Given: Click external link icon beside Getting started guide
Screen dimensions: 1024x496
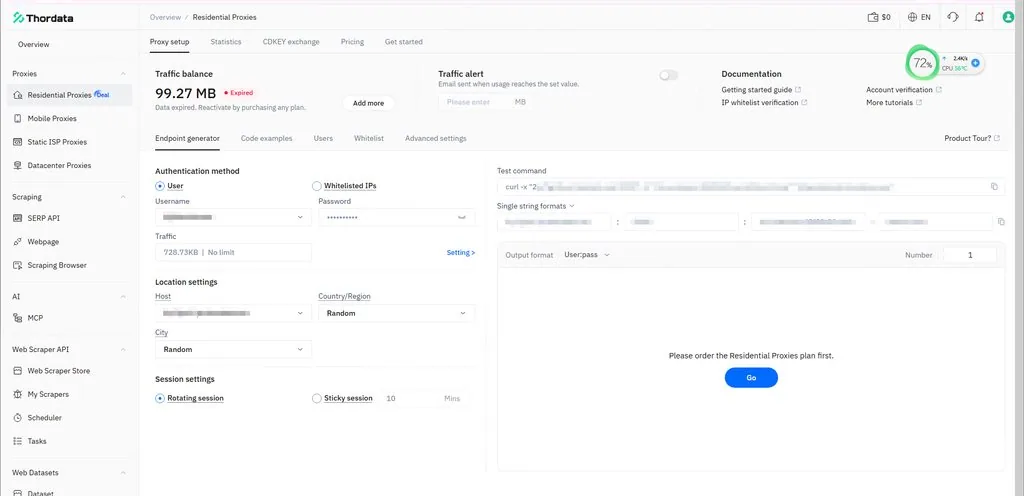Looking at the screenshot, I should [798, 90].
